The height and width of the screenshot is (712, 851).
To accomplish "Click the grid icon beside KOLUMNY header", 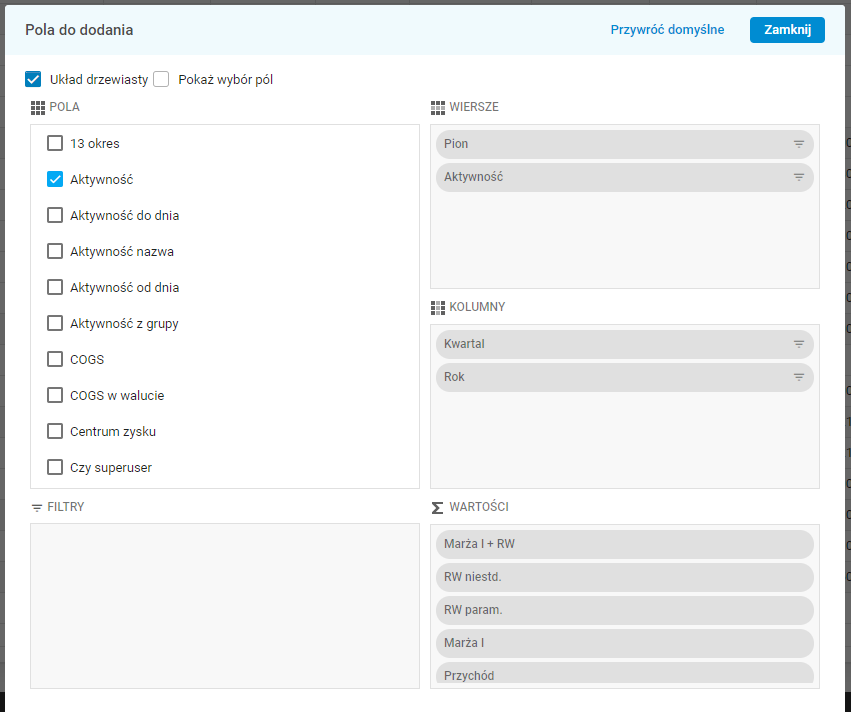I will [438, 307].
